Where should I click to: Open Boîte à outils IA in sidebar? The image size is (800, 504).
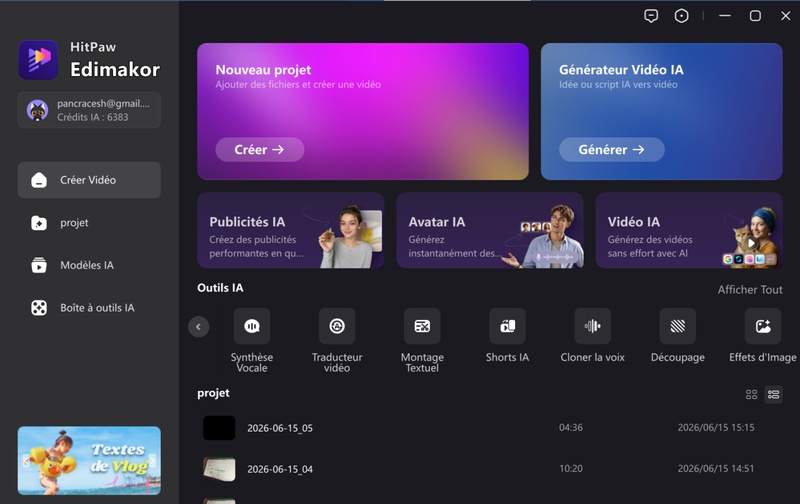[89, 308]
